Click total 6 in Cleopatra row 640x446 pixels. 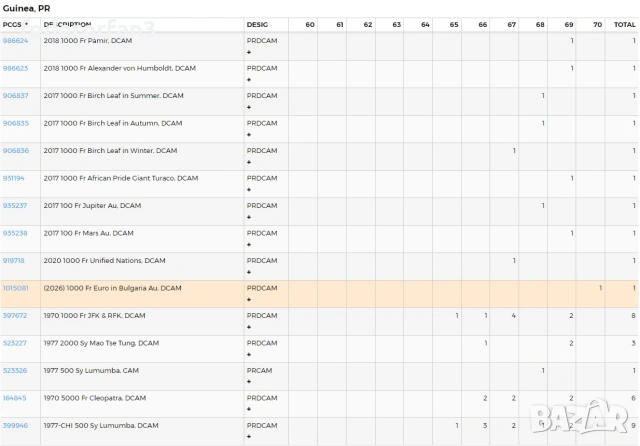[x=633, y=398]
